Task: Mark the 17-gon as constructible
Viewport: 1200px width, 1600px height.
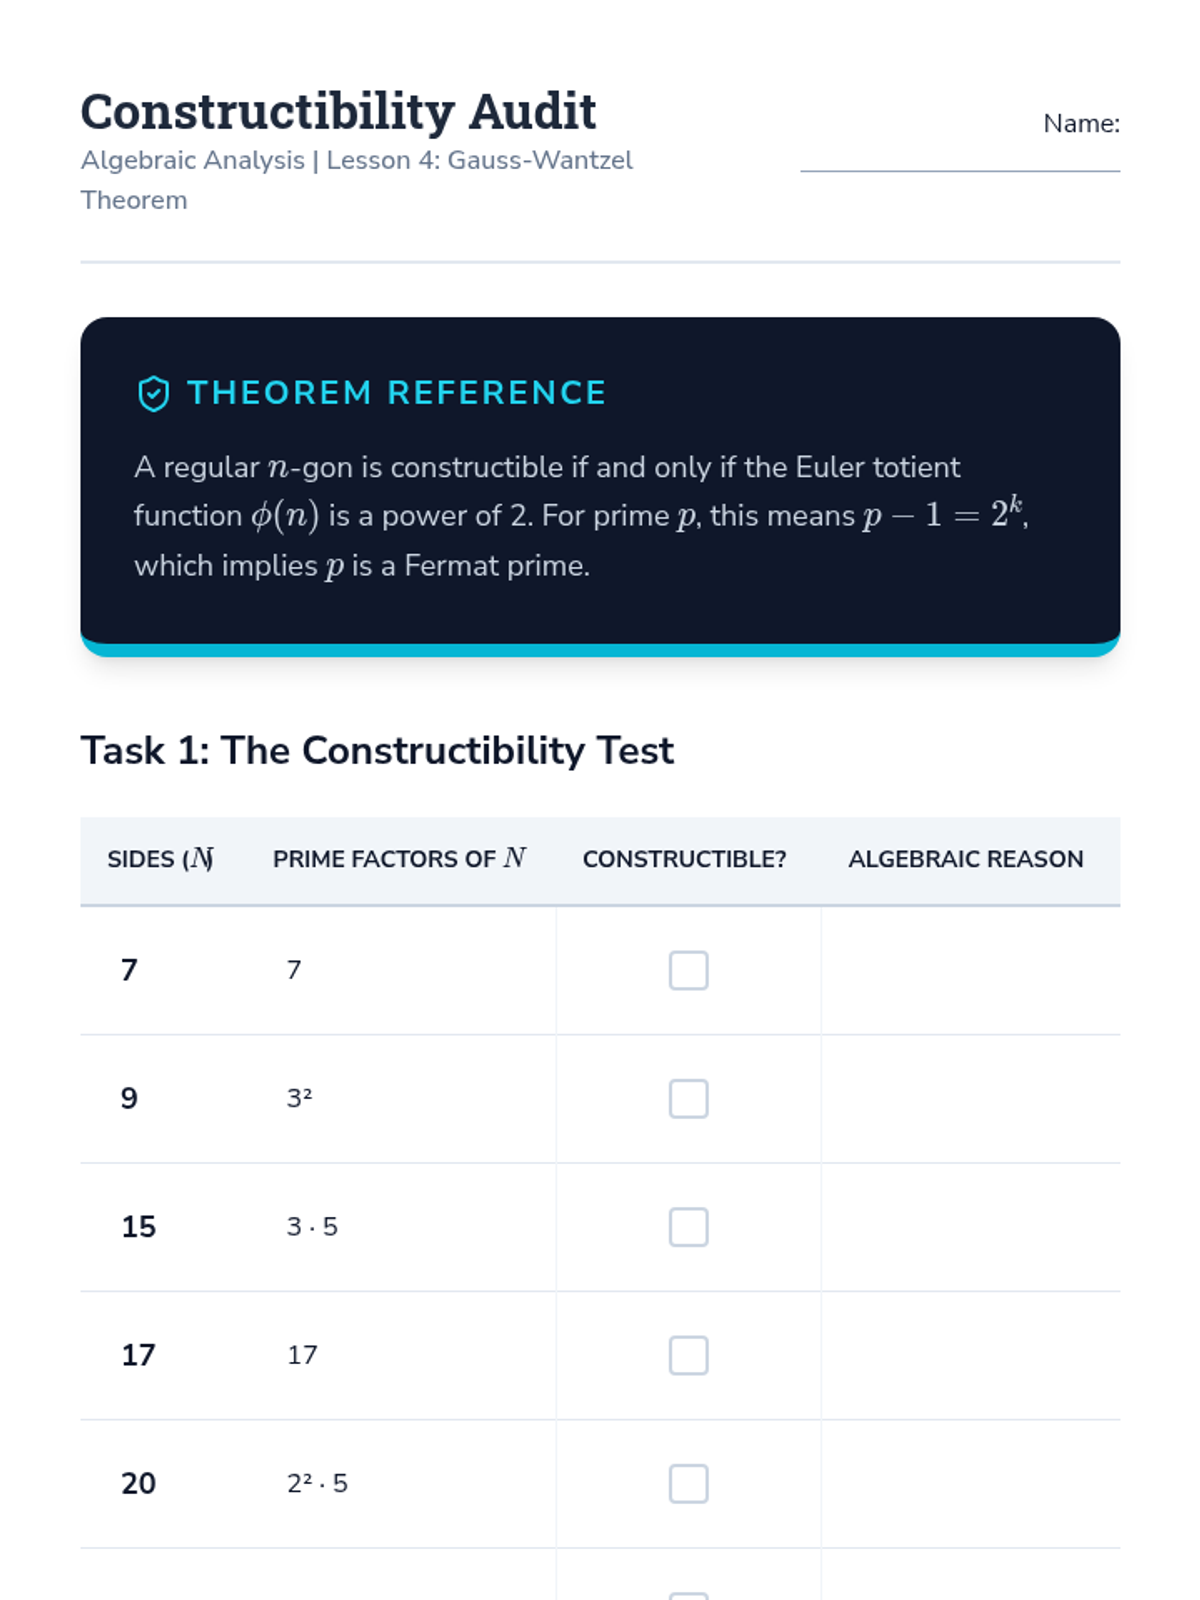Action: [x=688, y=1355]
